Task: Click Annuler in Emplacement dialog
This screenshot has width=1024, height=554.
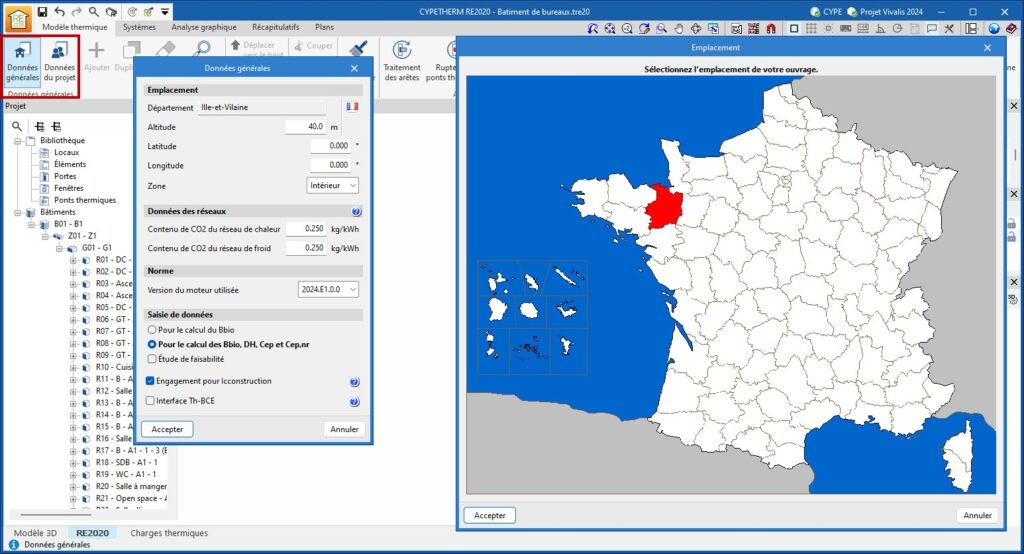Action: pyautogui.click(x=978, y=515)
